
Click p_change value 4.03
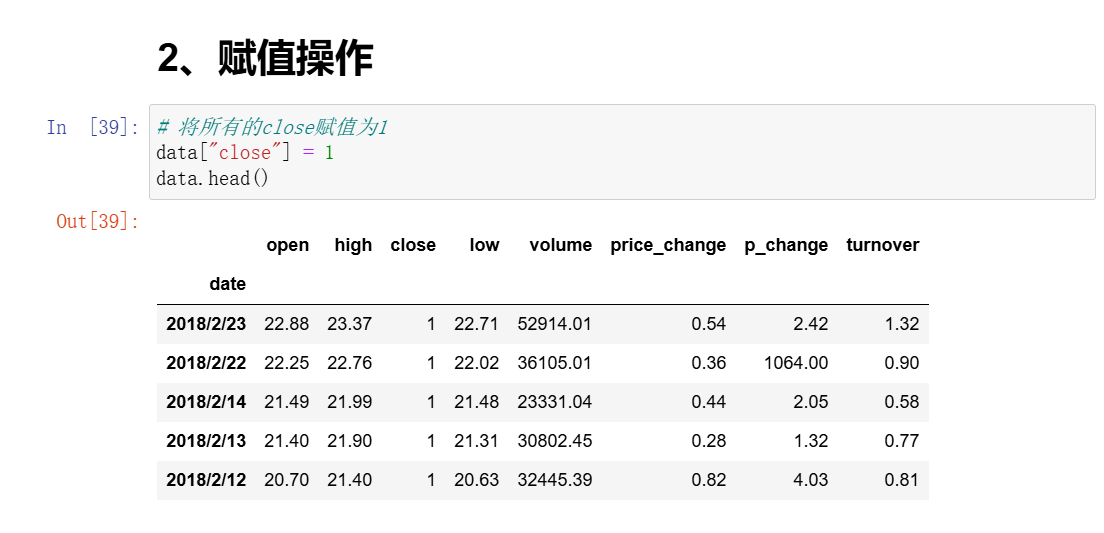pyautogui.click(x=811, y=480)
